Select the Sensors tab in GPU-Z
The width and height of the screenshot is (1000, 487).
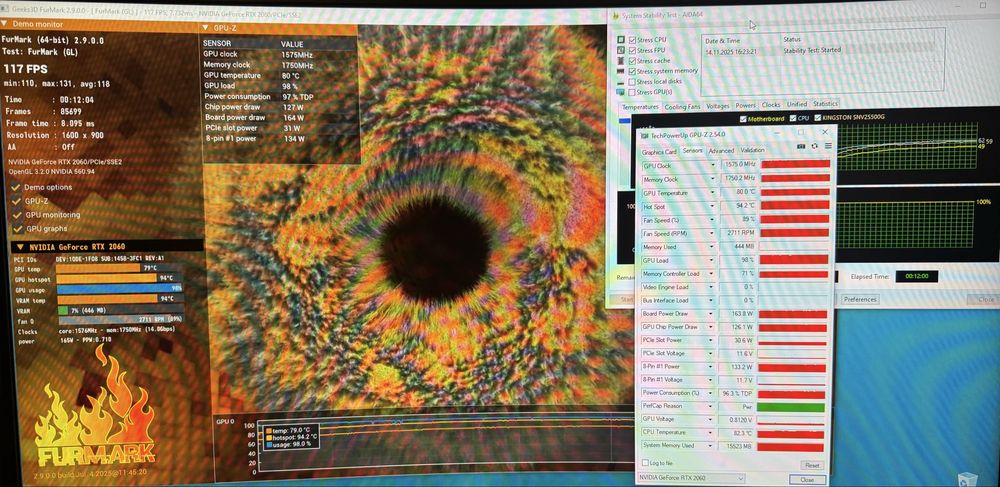(x=693, y=151)
